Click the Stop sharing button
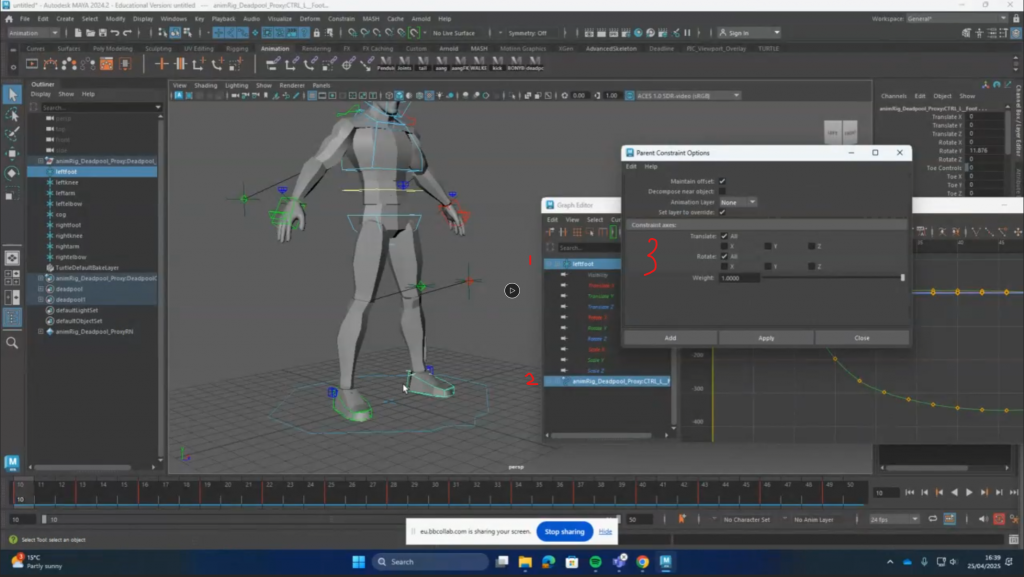 click(x=564, y=532)
